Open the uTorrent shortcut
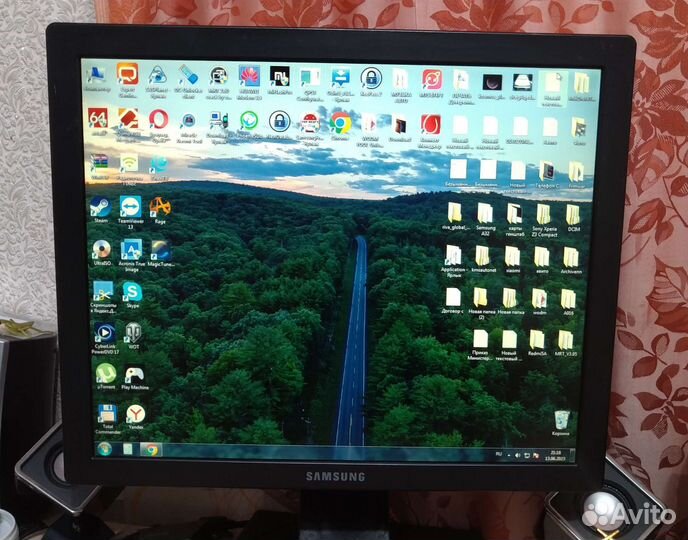Viewport: 688px width, 540px height. 106,376
